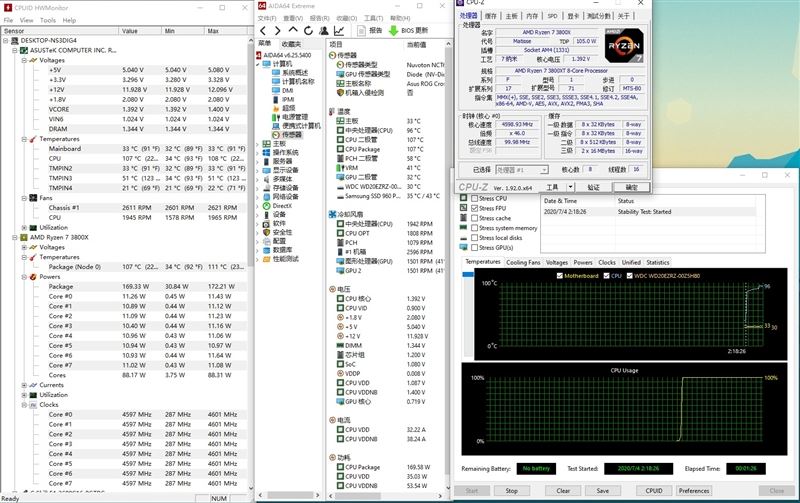This screenshot has height=503, width=800.
Task: Expand Utilization under ASUSTeK in HWMonitor
Action: click(x=24, y=228)
